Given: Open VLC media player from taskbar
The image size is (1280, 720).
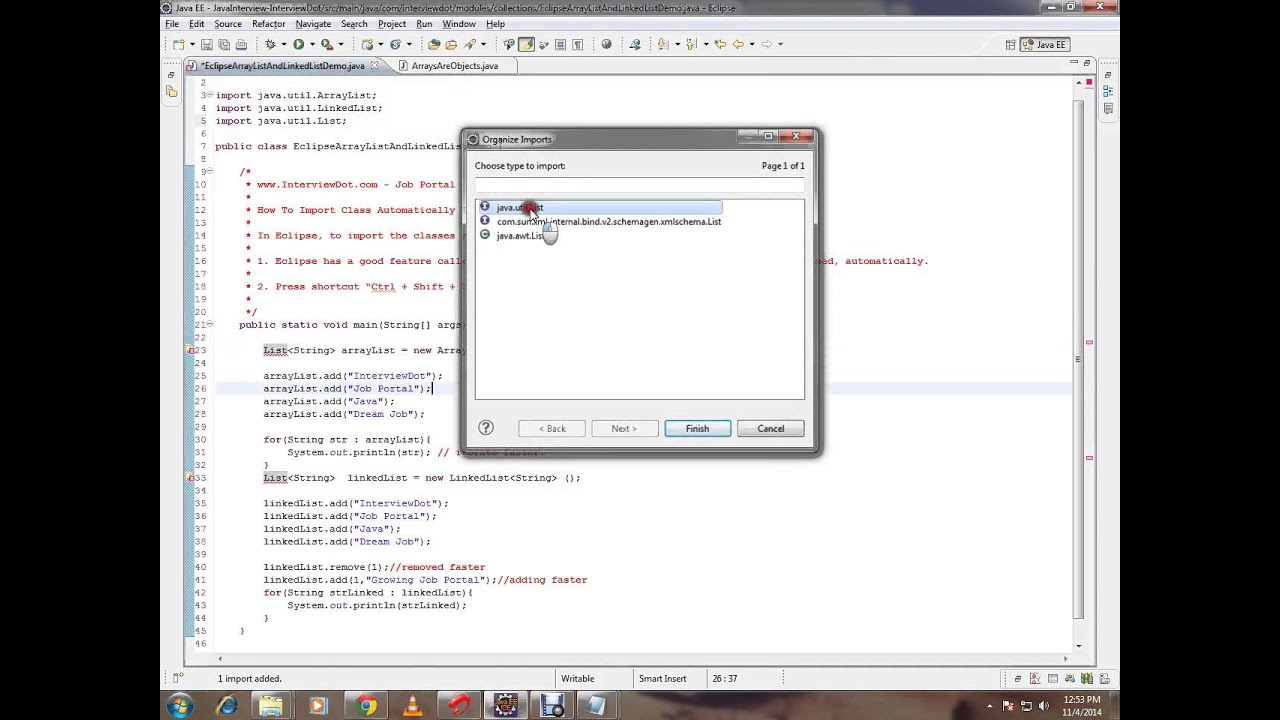Looking at the screenshot, I should coord(412,707).
